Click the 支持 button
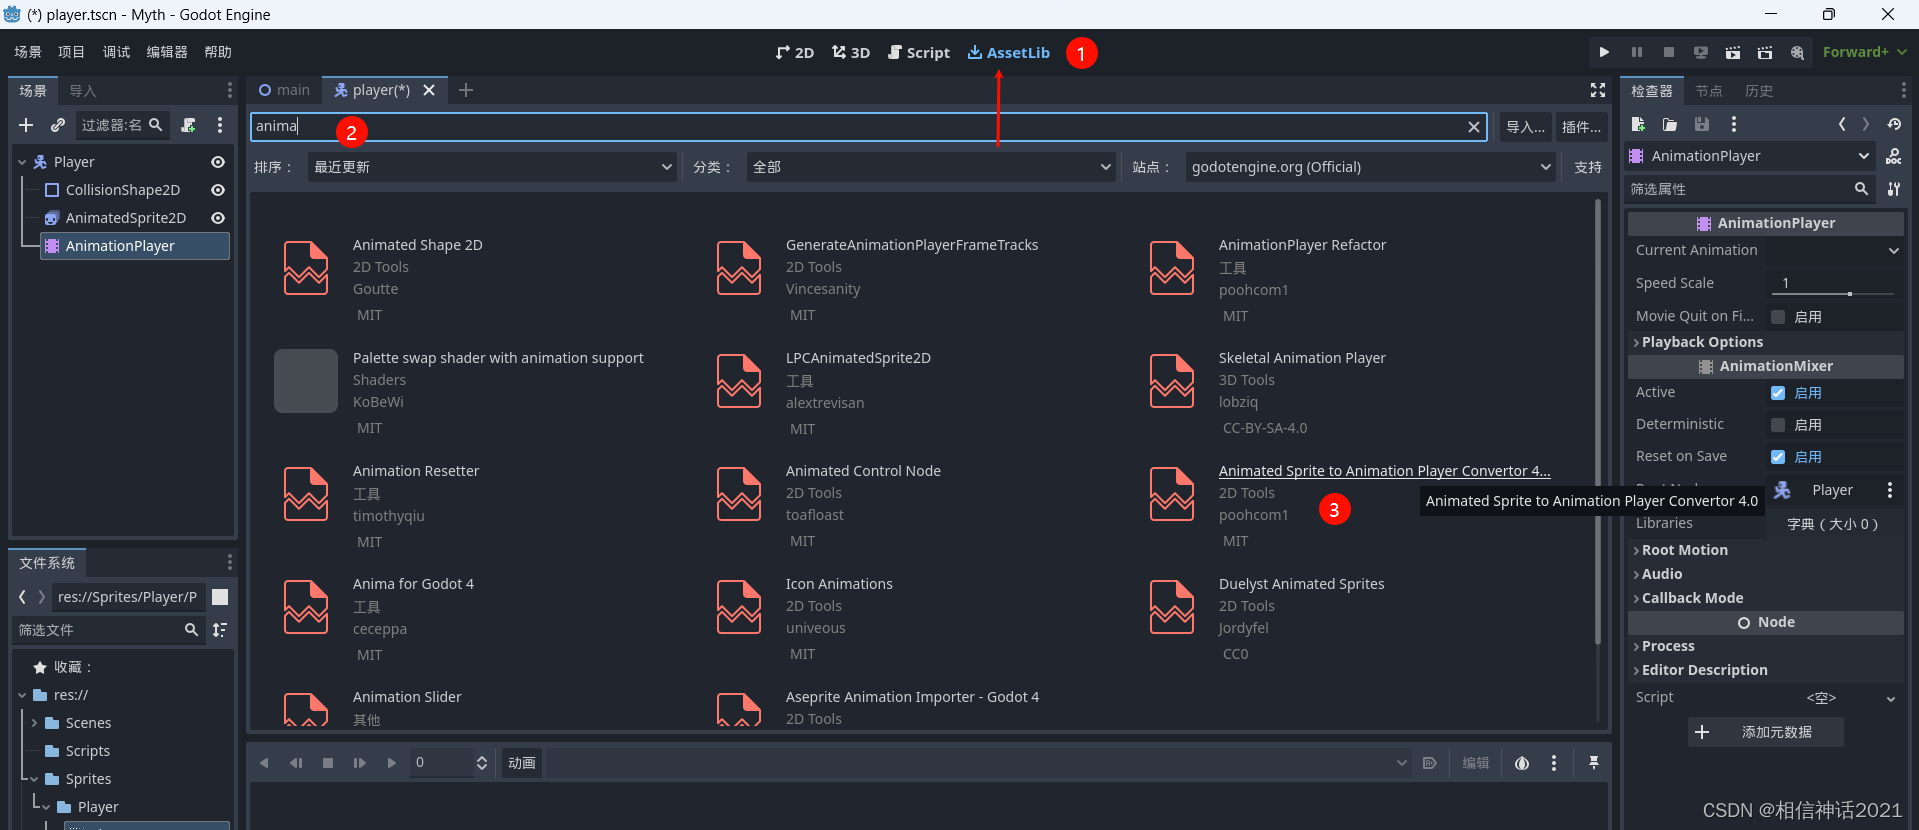 tap(1588, 167)
